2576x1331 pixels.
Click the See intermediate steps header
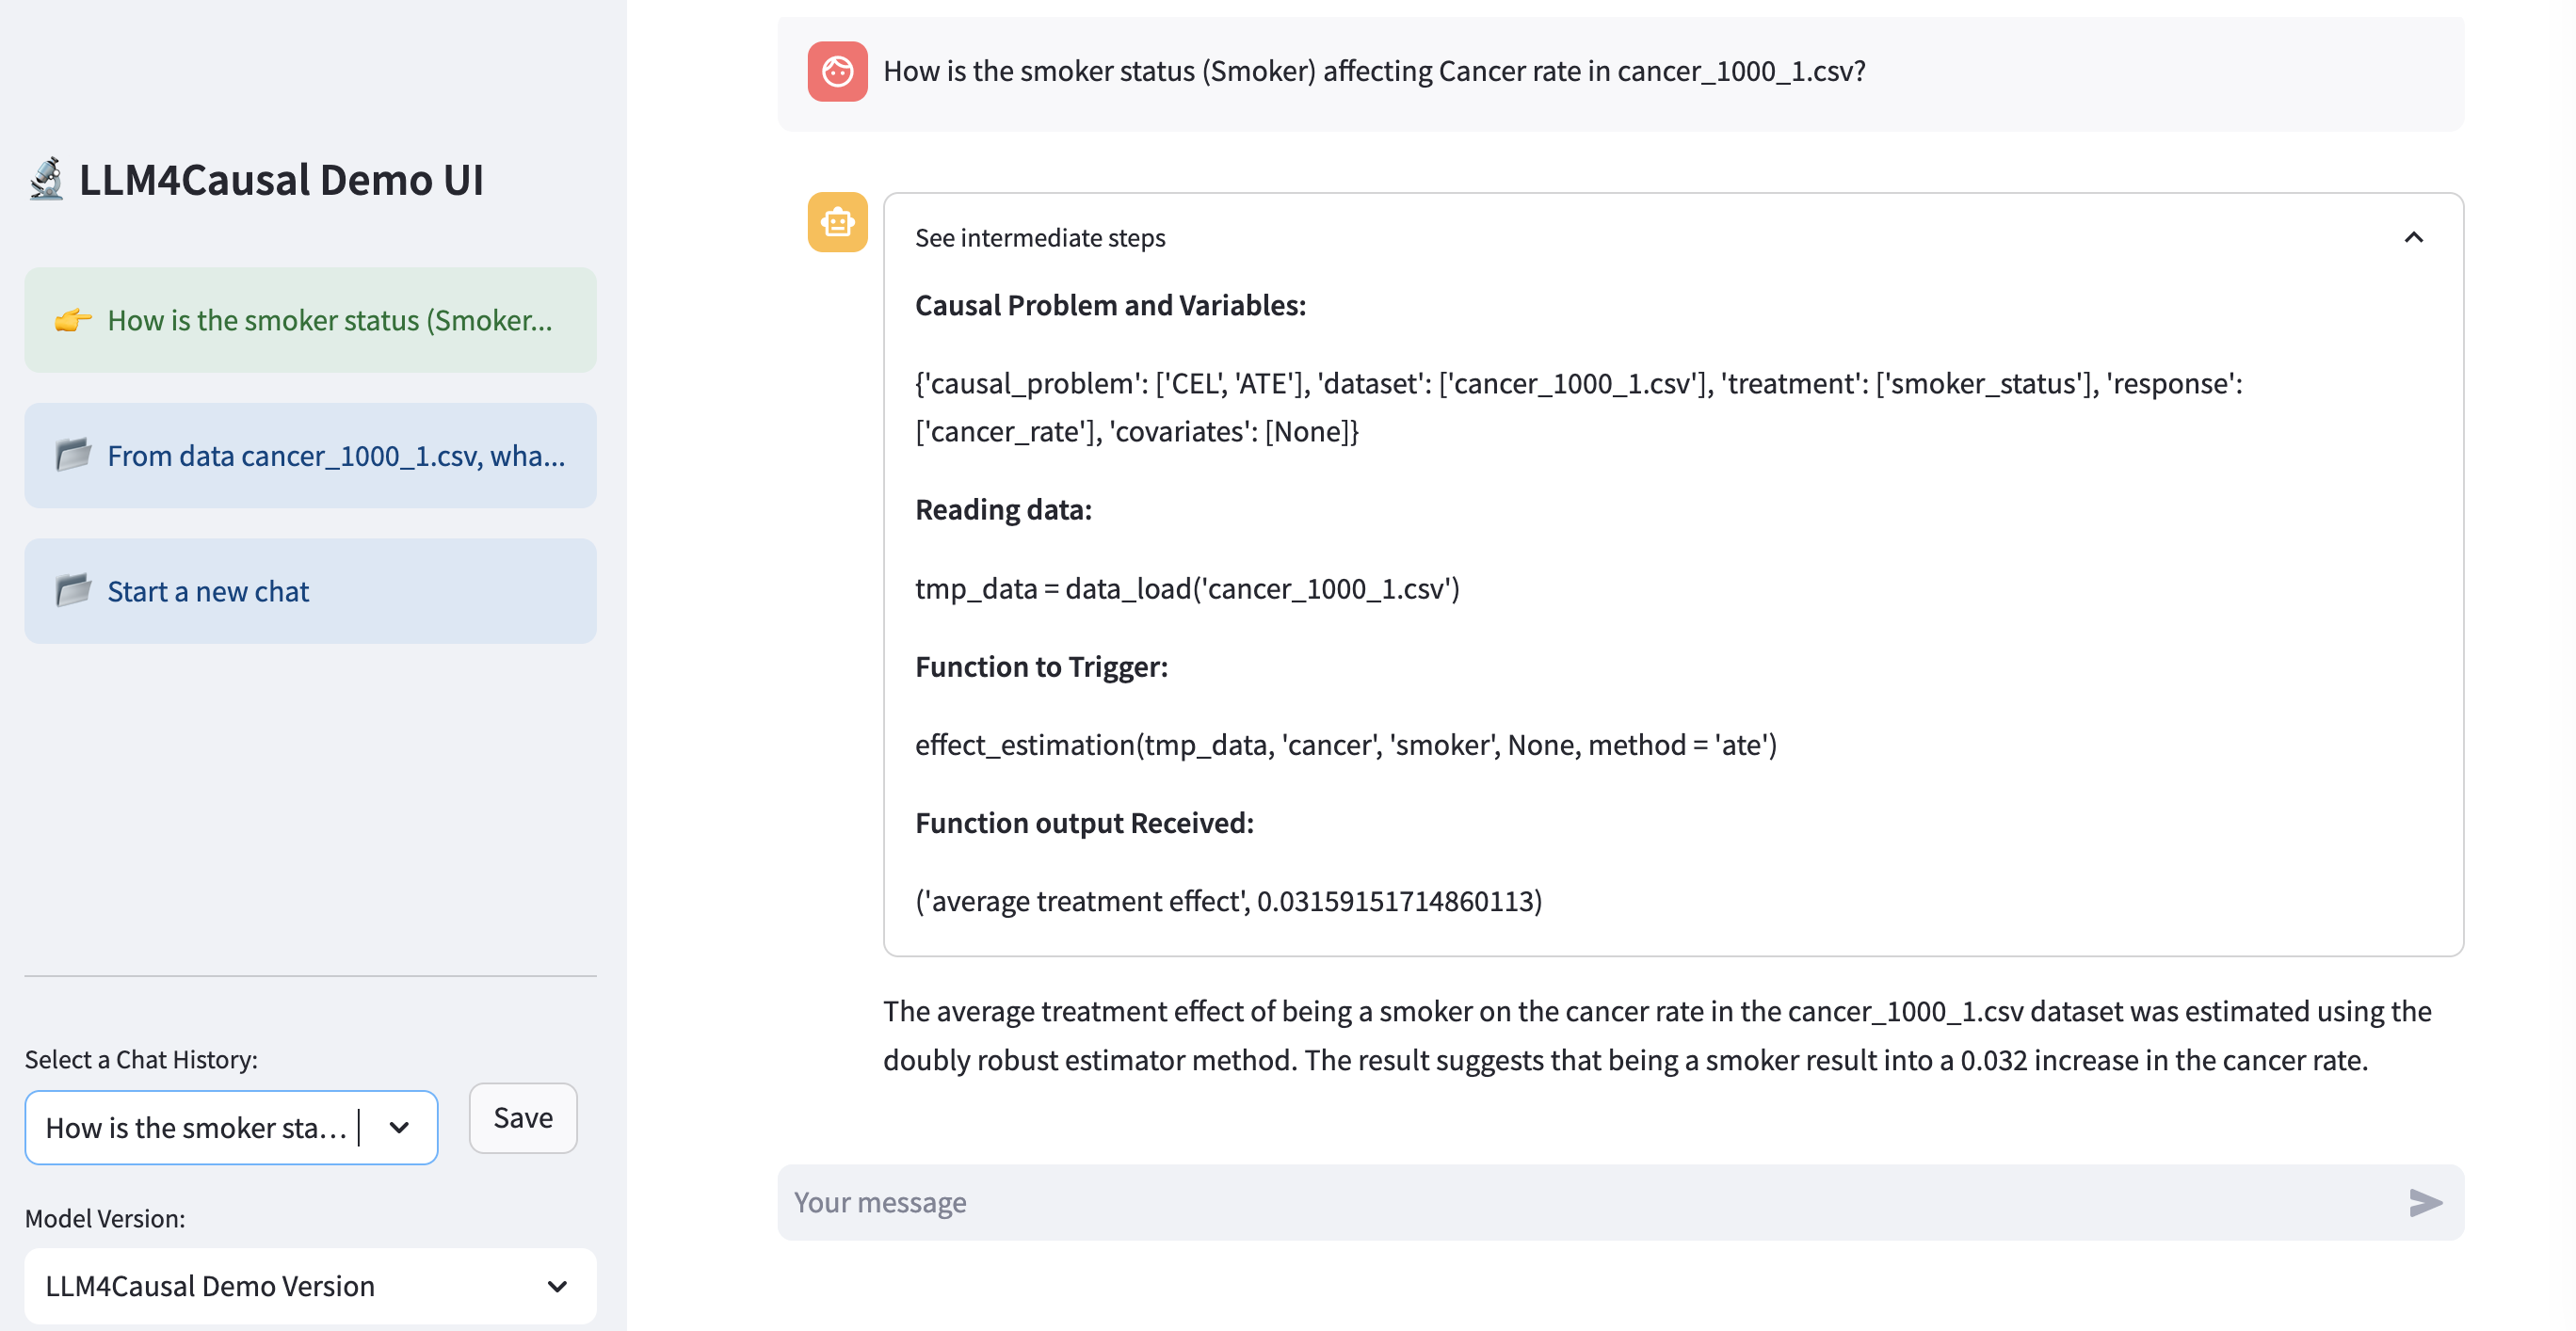pos(1040,238)
